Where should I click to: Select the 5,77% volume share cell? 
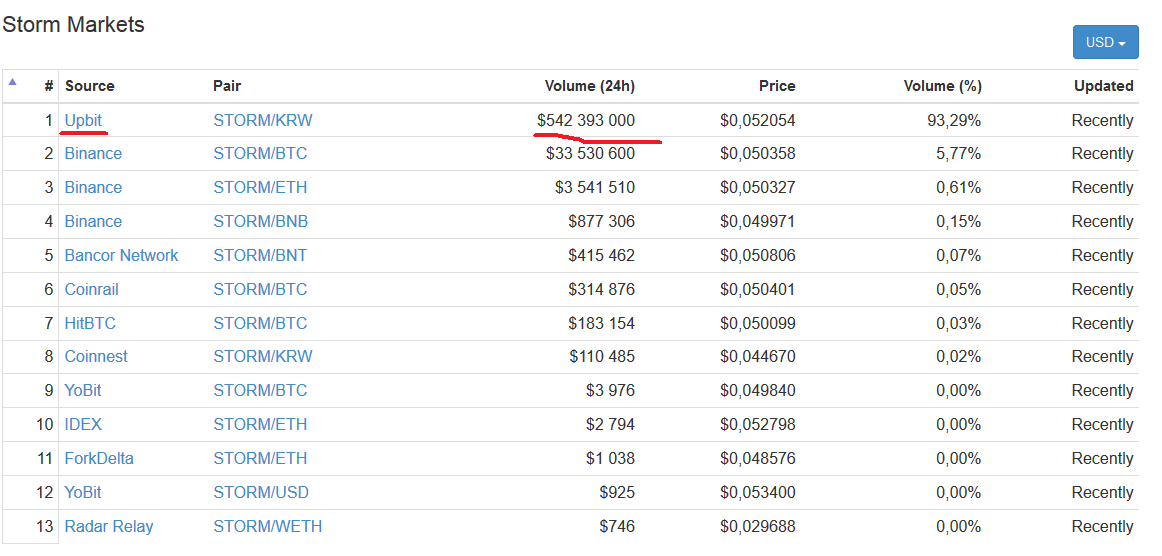(x=959, y=153)
